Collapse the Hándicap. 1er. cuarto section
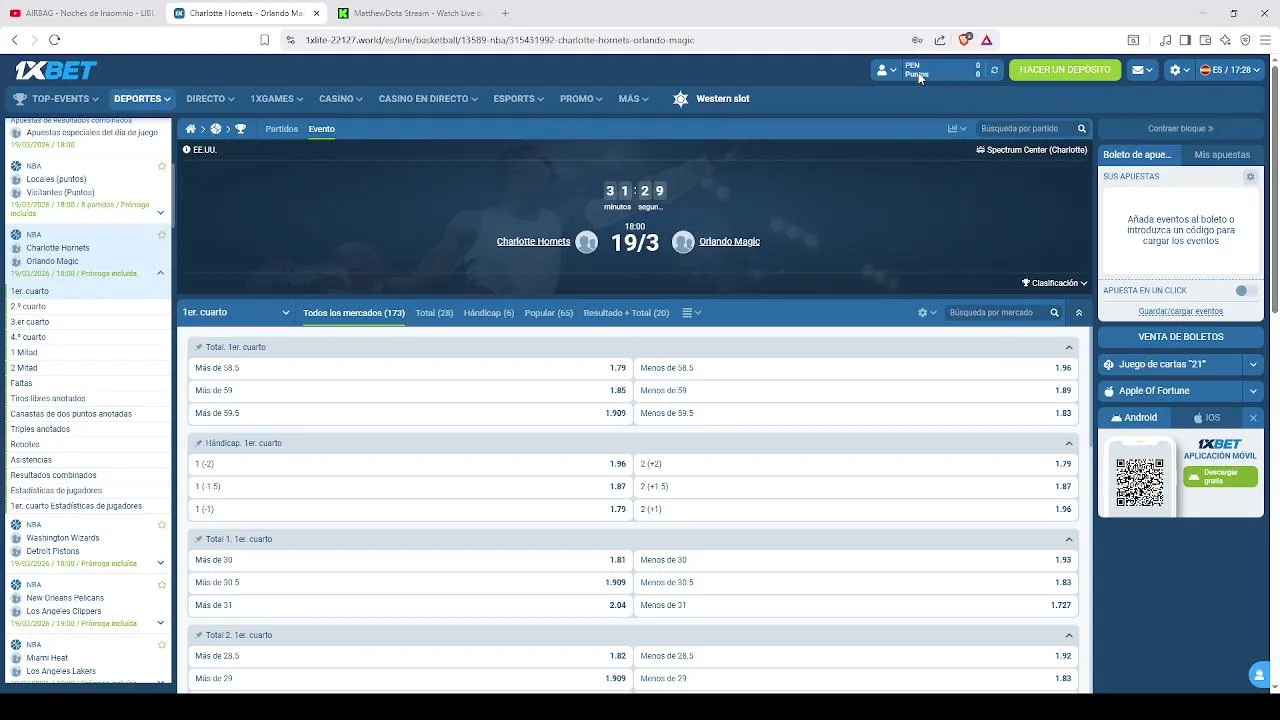This screenshot has height=720, width=1280. tap(1069, 443)
